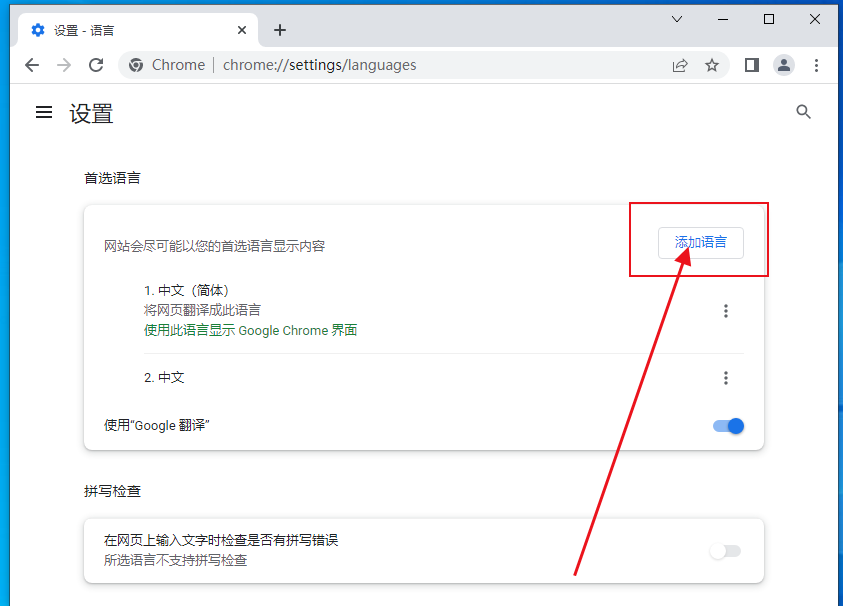Click the profile avatar icon
Screen dimensions: 843x606
click(x=784, y=65)
